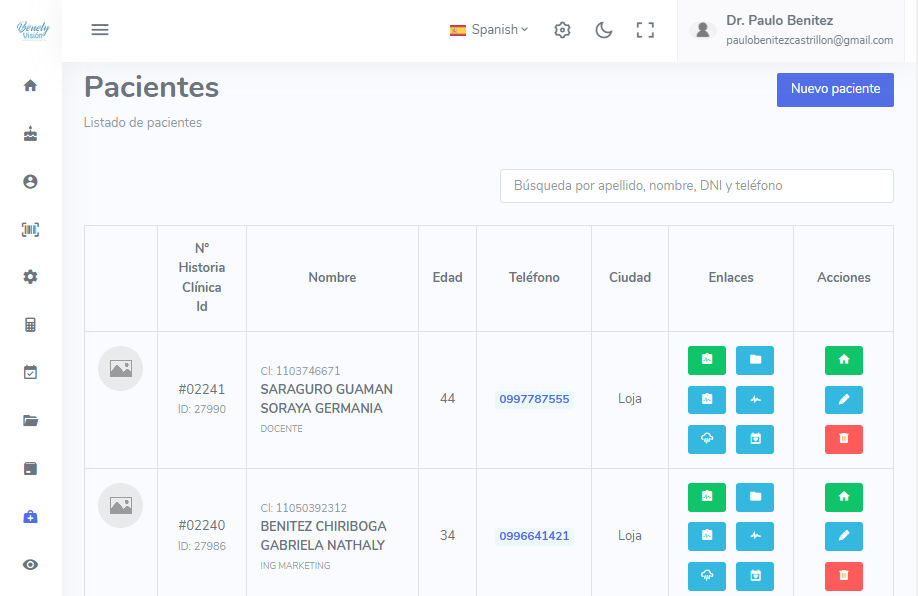Open the calculator in the sidebar
Image resolution: width=918 pixels, height=596 pixels.
pos(30,324)
